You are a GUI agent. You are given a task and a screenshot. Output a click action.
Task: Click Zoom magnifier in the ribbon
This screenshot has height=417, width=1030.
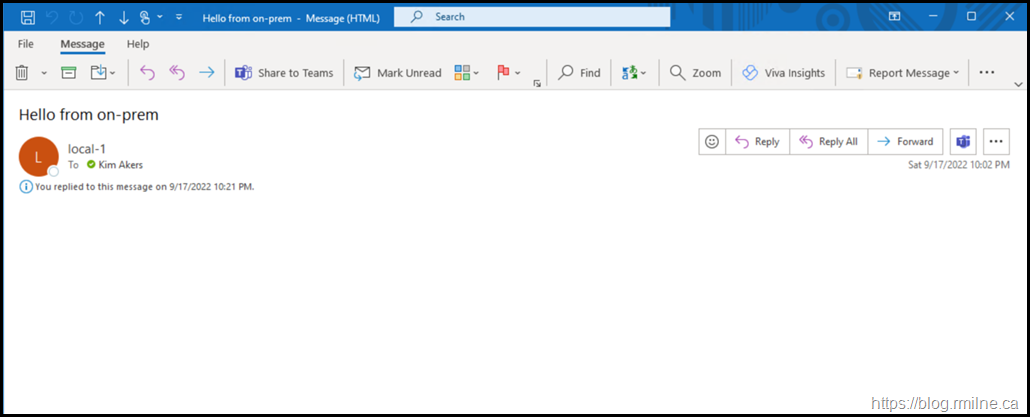tap(695, 73)
